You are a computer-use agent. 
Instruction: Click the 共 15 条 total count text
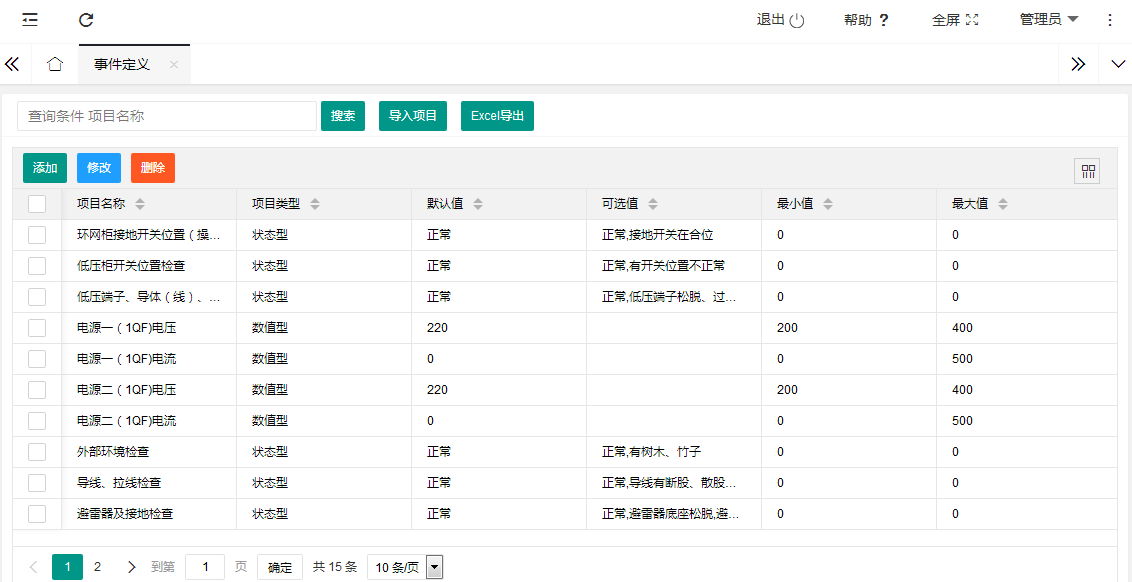(x=335, y=568)
